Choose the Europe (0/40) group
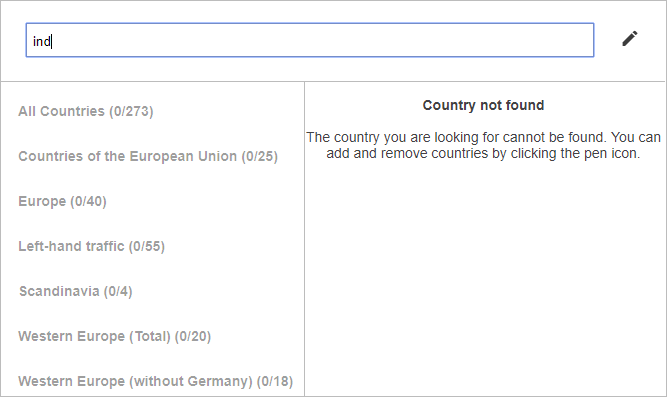The height and width of the screenshot is (397, 667). pos(62,201)
